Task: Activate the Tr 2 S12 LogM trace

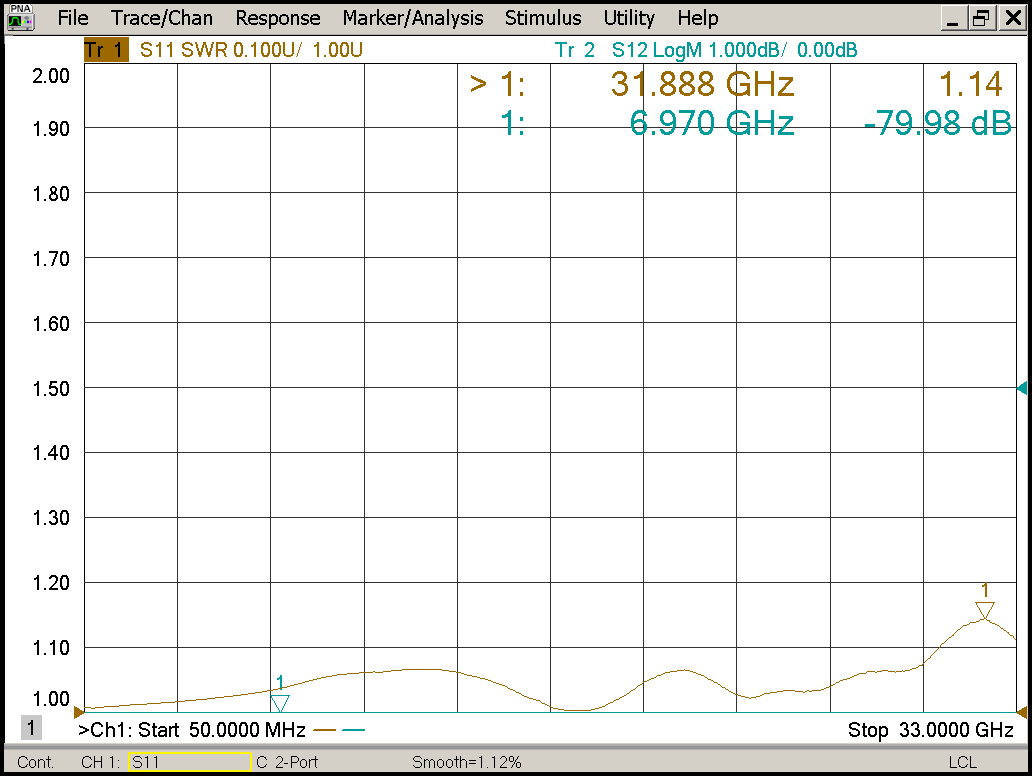Action: 705,50
